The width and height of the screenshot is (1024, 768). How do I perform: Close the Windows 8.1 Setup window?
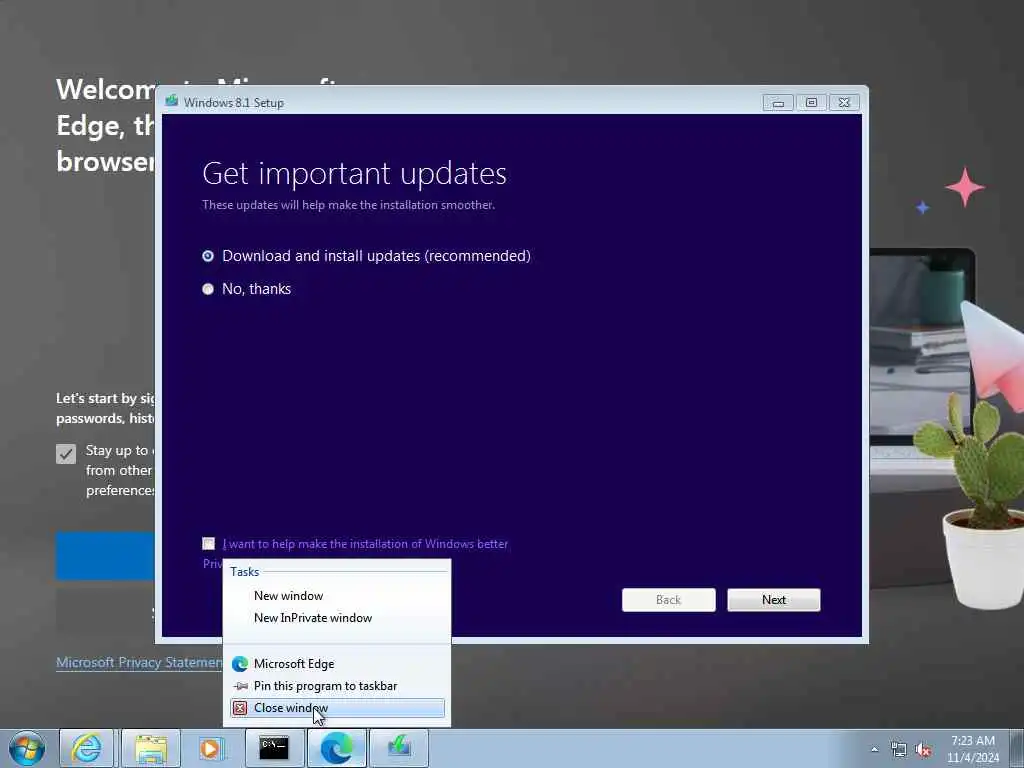844,103
